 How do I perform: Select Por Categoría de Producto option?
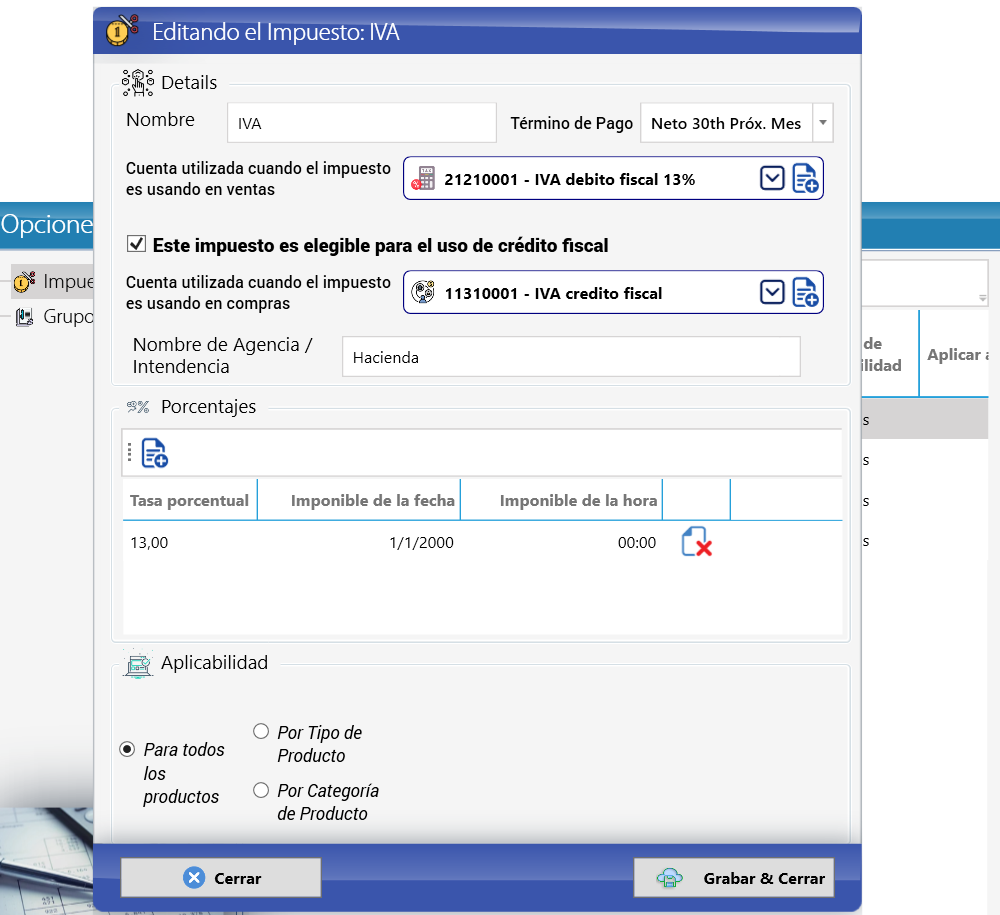[x=261, y=790]
